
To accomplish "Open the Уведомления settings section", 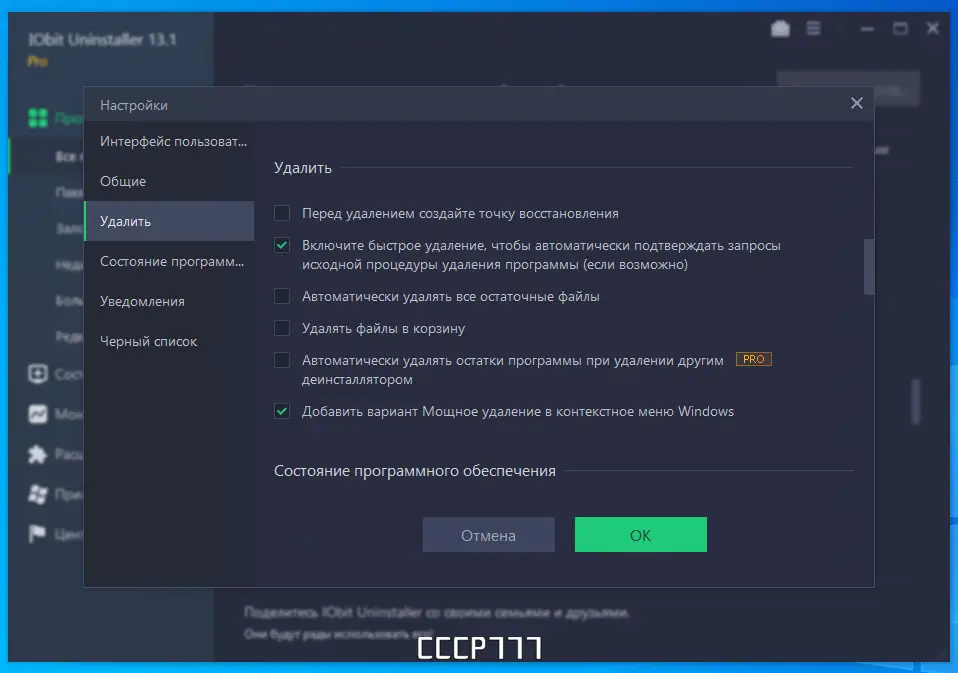I will point(169,301).
